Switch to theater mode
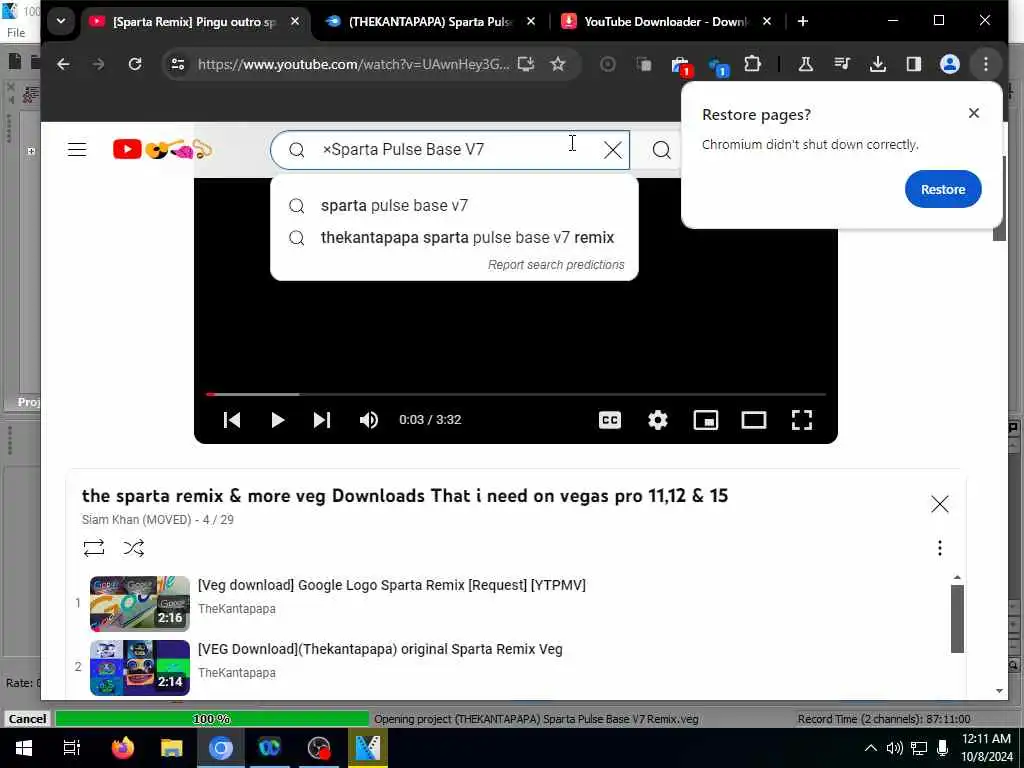1024x768 pixels. (x=754, y=420)
